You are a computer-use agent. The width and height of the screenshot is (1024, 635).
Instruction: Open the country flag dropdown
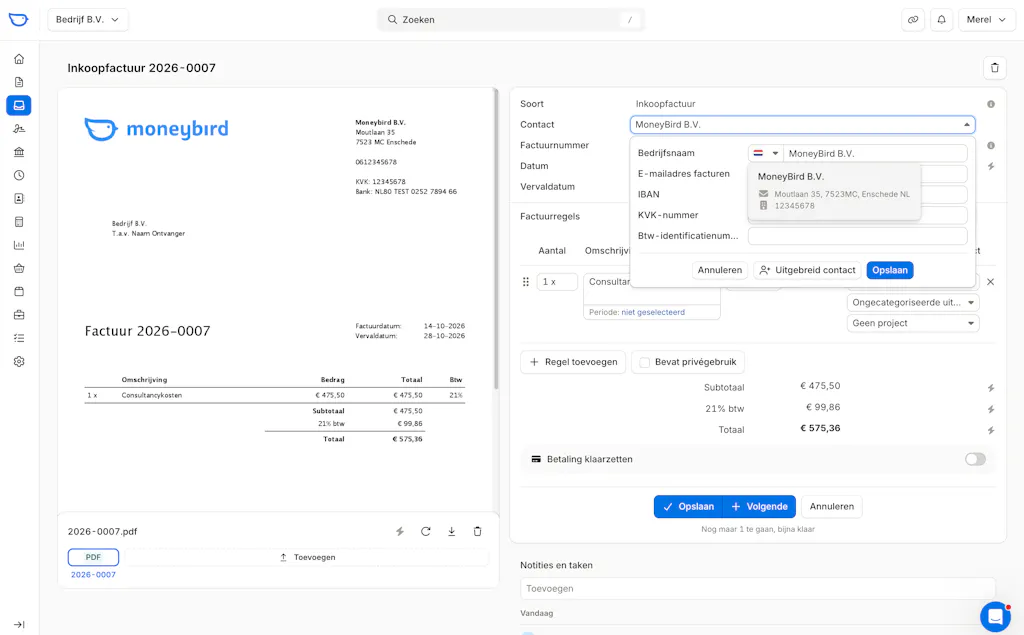[765, 154]
